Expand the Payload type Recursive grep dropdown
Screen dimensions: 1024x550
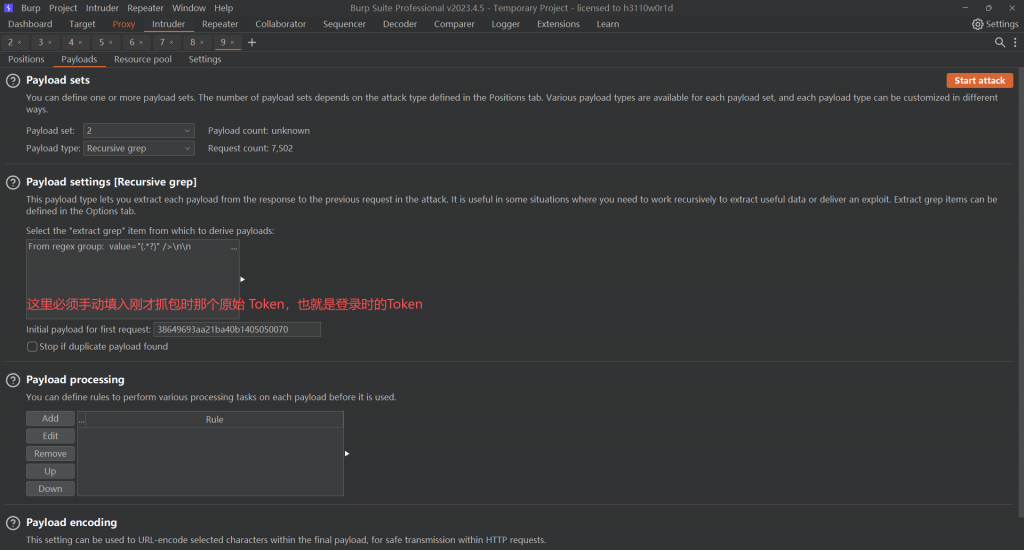click(138, 148)
